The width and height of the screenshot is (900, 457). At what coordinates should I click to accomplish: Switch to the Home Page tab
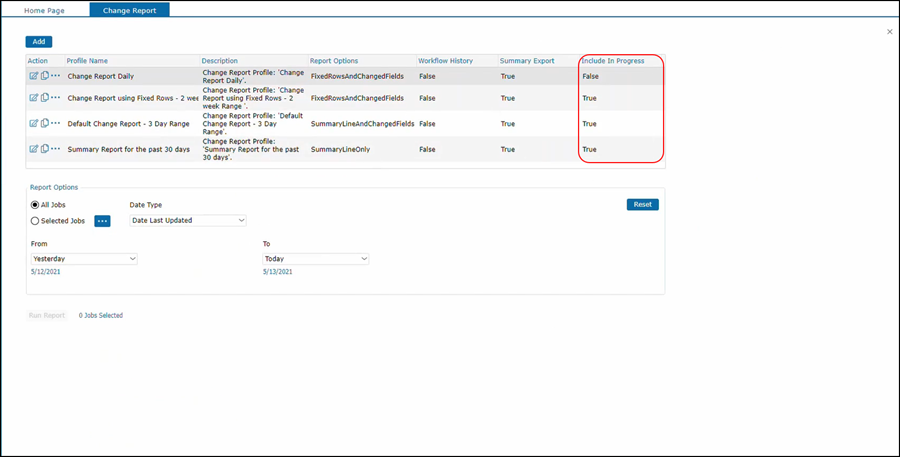tap(45, 10)
